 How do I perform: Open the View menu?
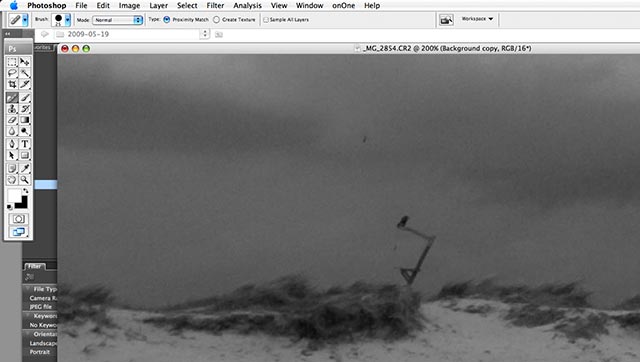tap(279, 6)
